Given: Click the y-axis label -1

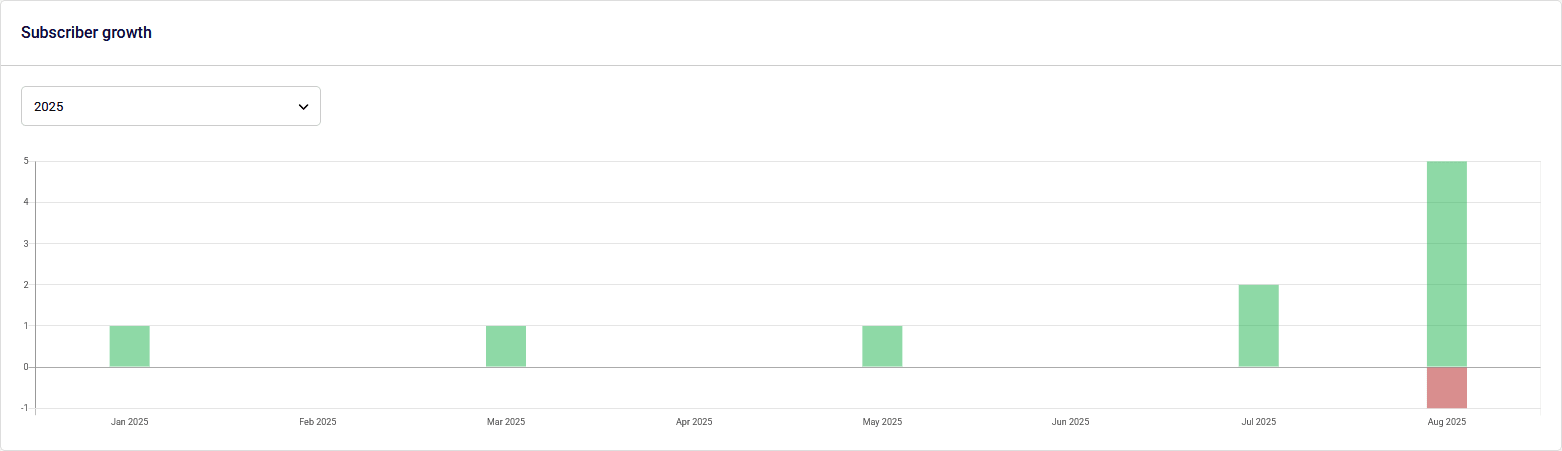Looking at the screenshot, I should click(23, 408).
